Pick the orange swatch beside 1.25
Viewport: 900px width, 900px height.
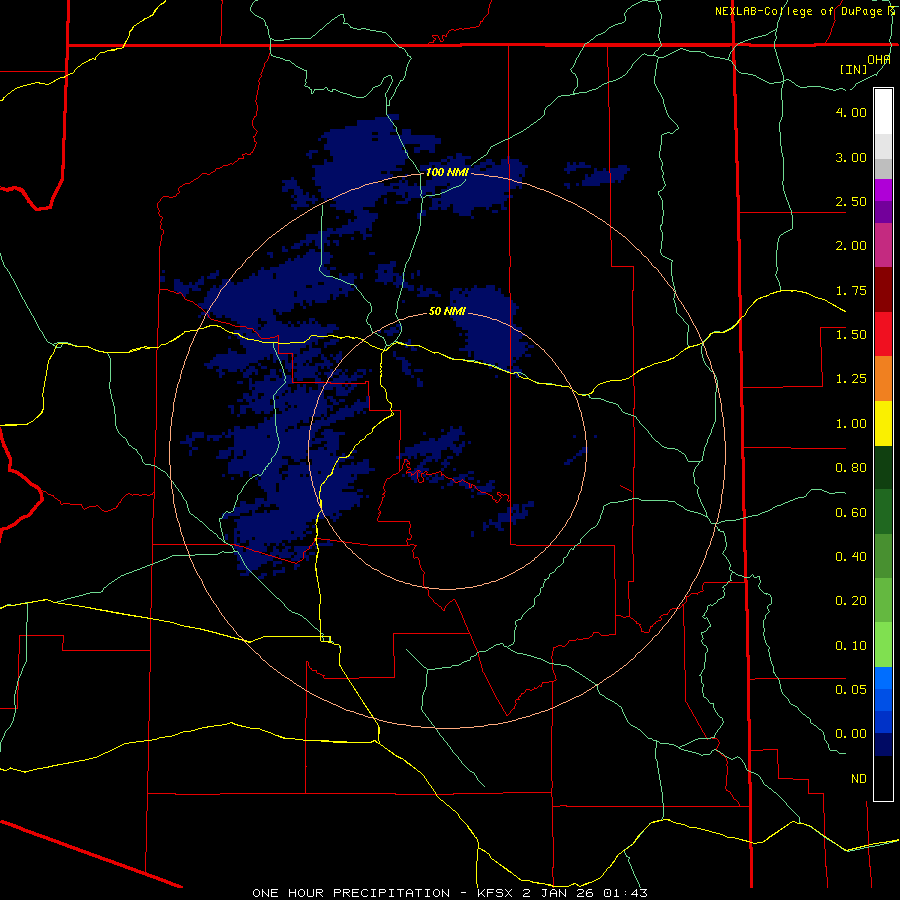(883, 378)
